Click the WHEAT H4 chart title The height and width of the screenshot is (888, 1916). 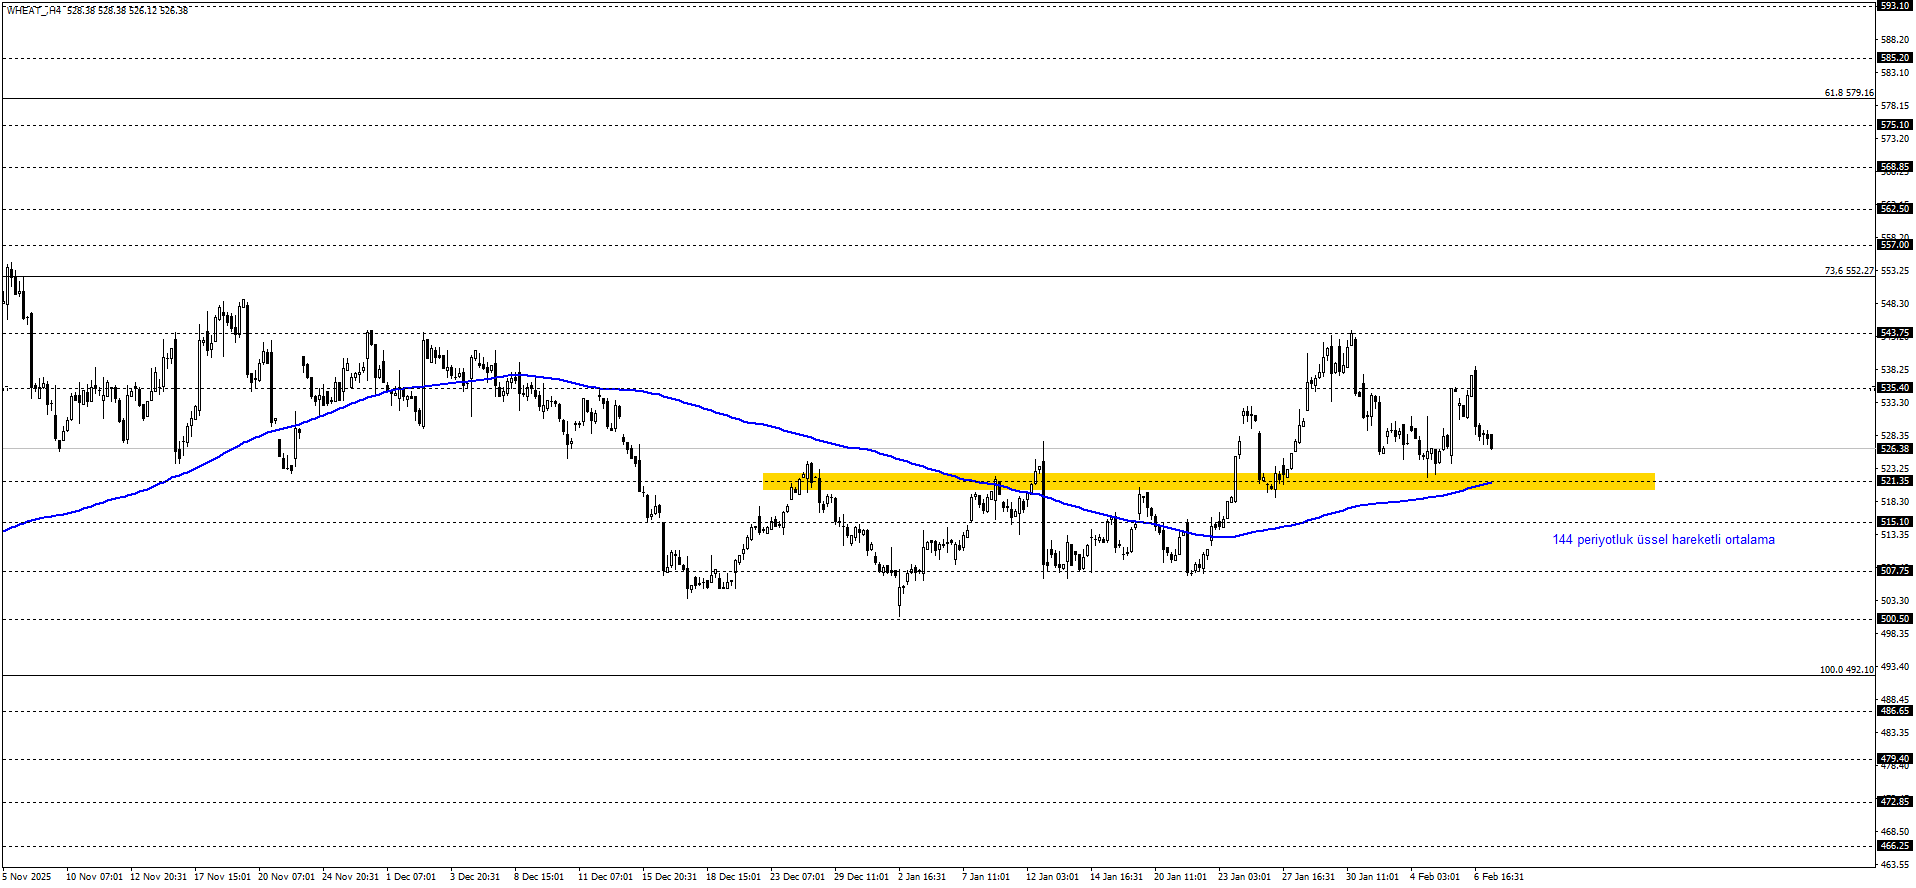pos(33,11)
